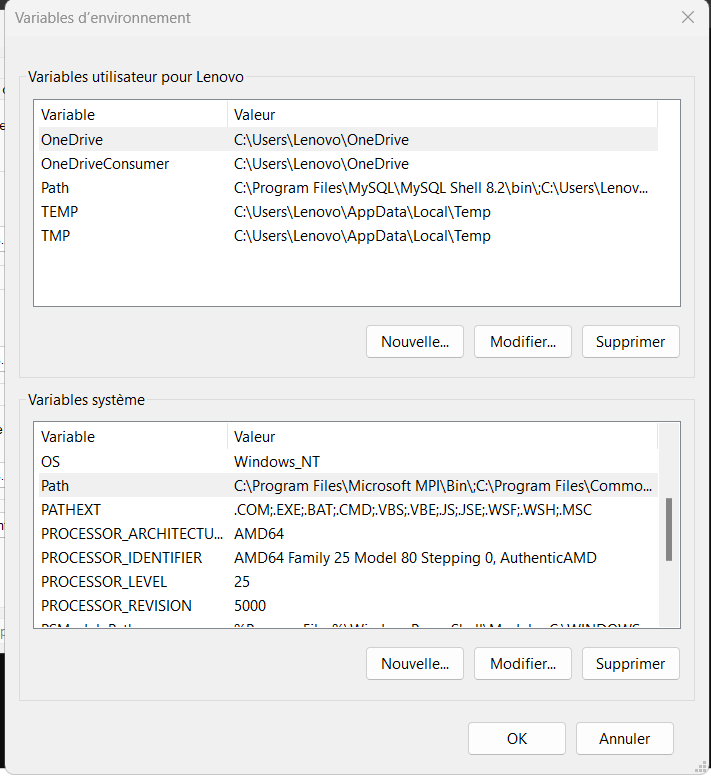The width and height of the screenshot is (711, 777).
Task: Select the user Path variable with MySQL Shell
Action: [55, 188]
